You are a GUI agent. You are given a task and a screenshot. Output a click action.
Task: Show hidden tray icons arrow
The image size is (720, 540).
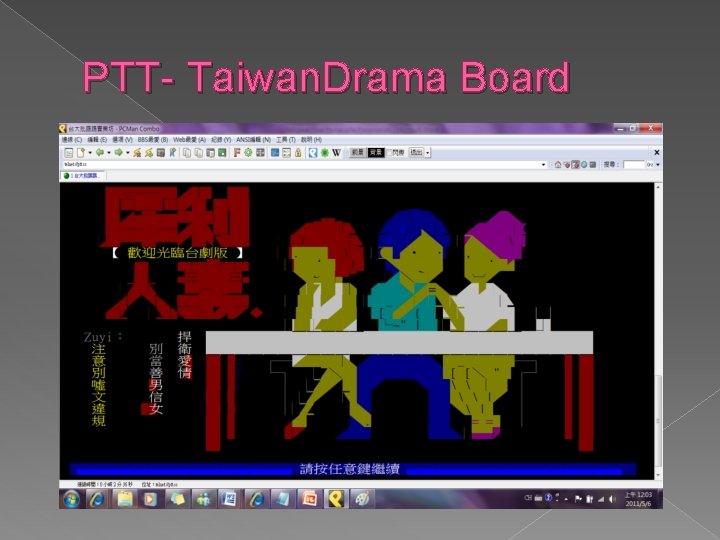(567, 499)
